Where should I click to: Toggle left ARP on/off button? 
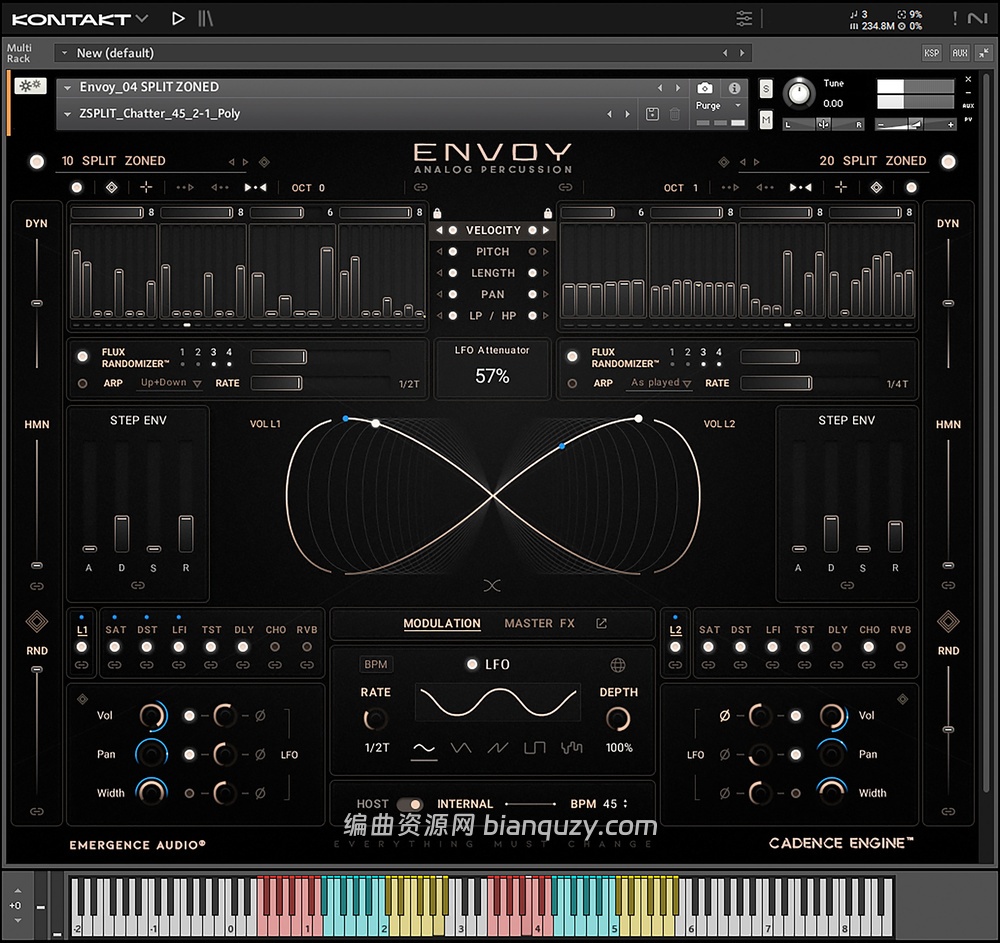(82, 383)
